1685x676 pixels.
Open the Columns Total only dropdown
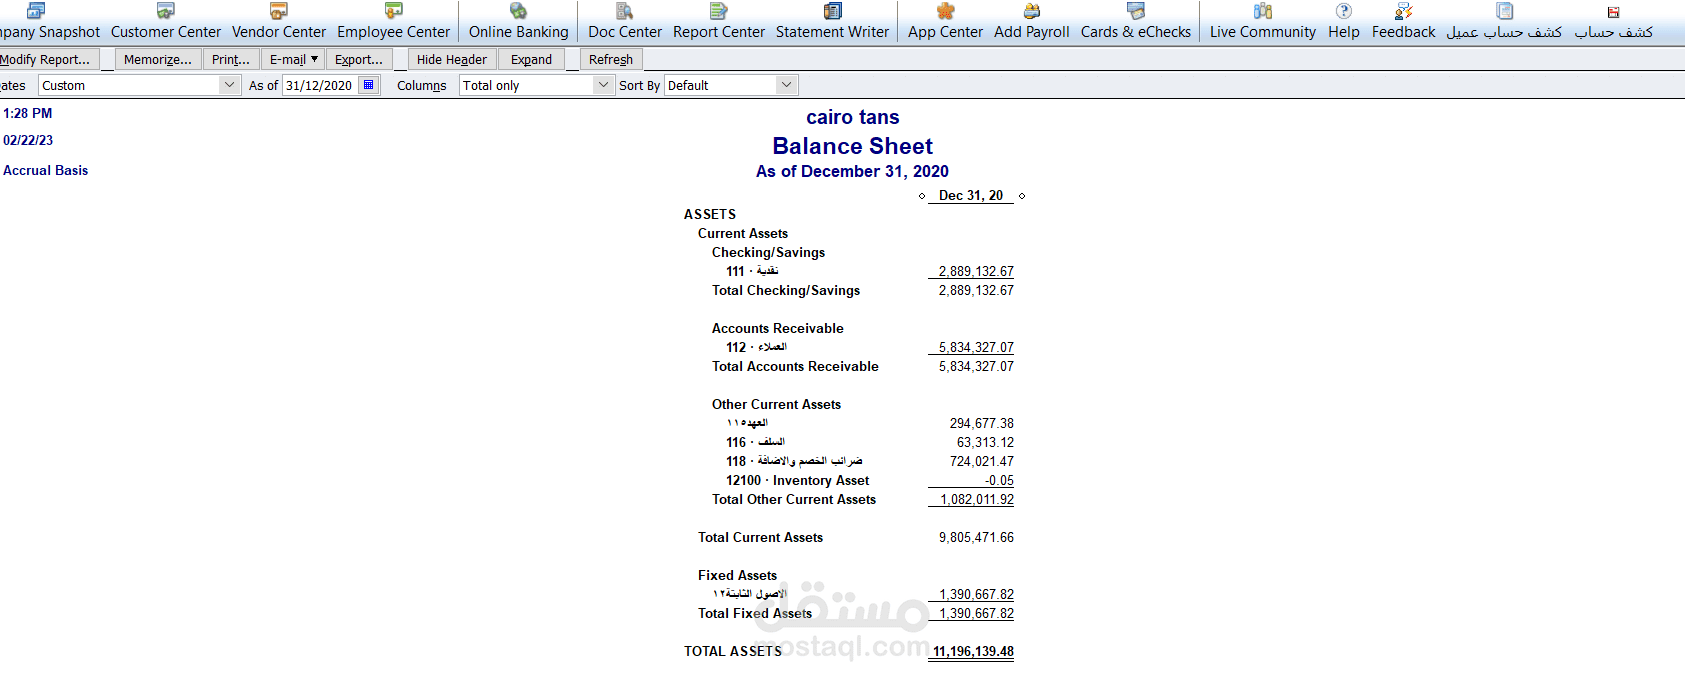pos(536,85)
